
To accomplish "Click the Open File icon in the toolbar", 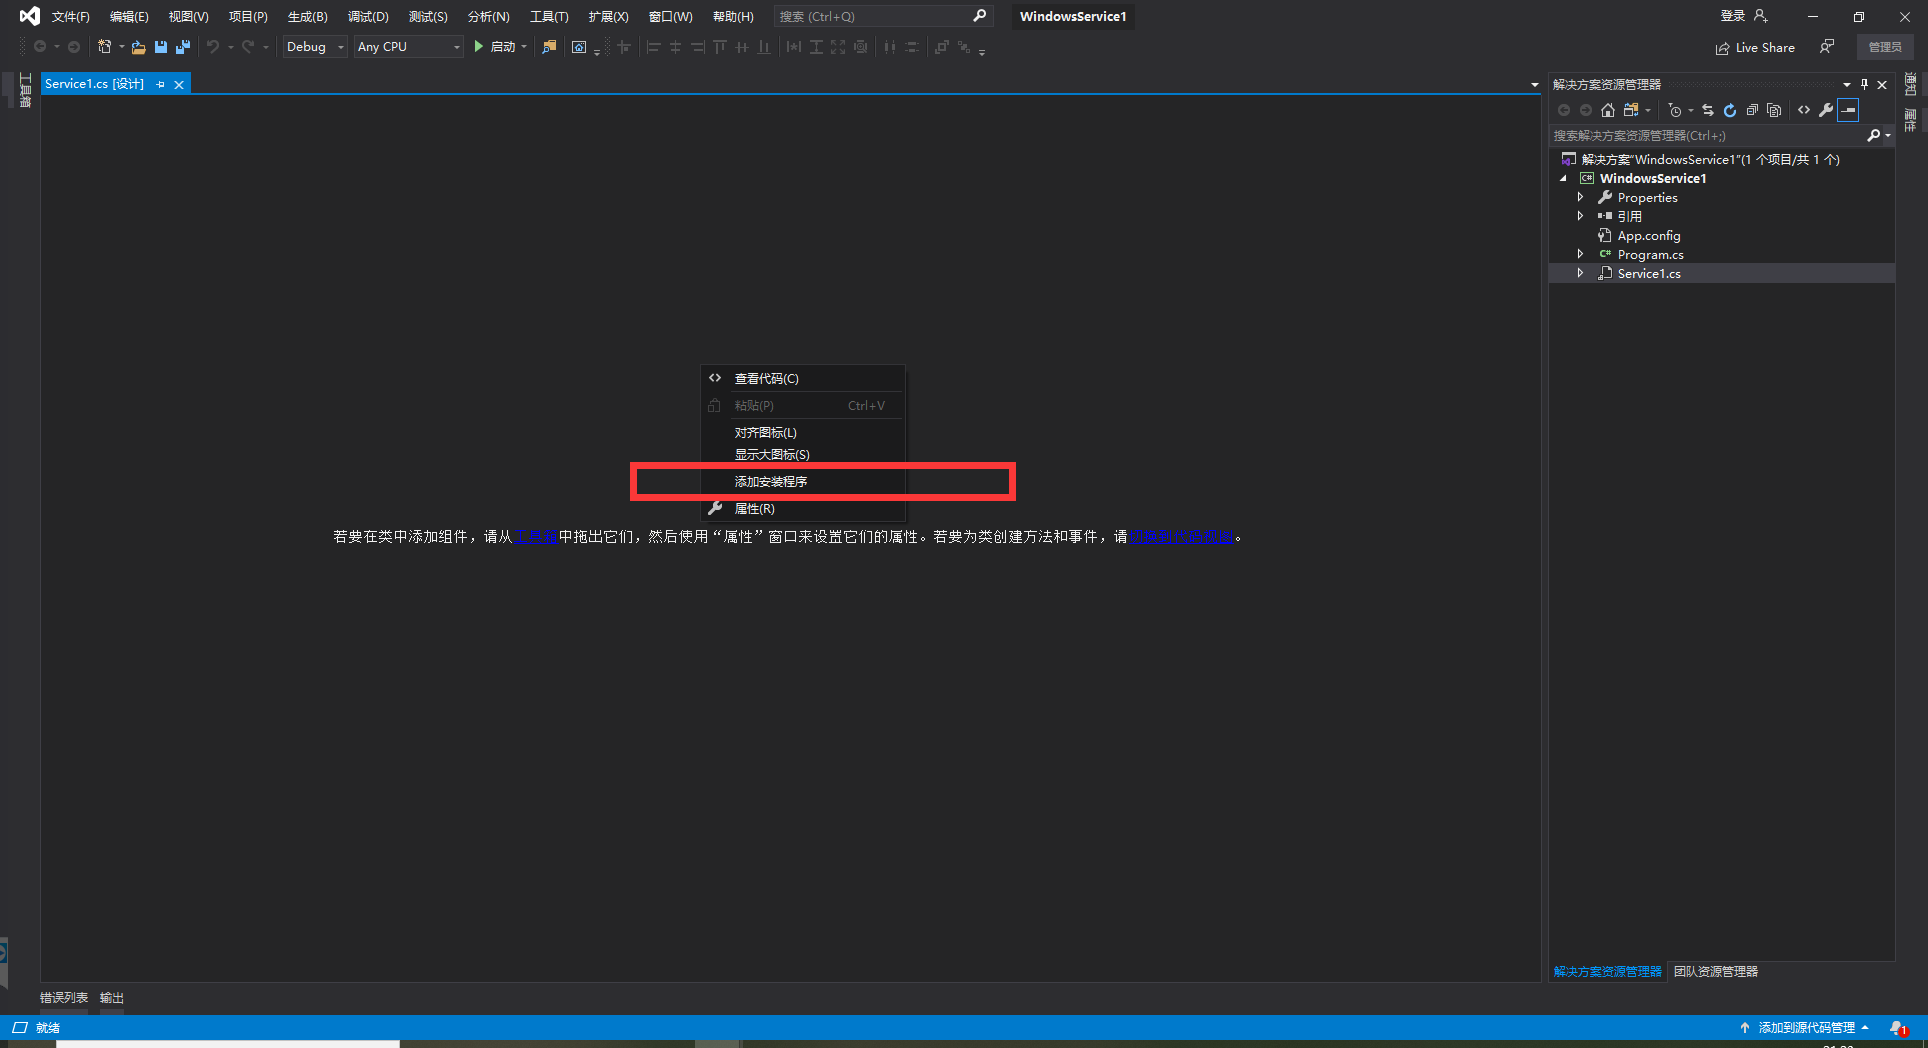I will (x=139, y=47).
